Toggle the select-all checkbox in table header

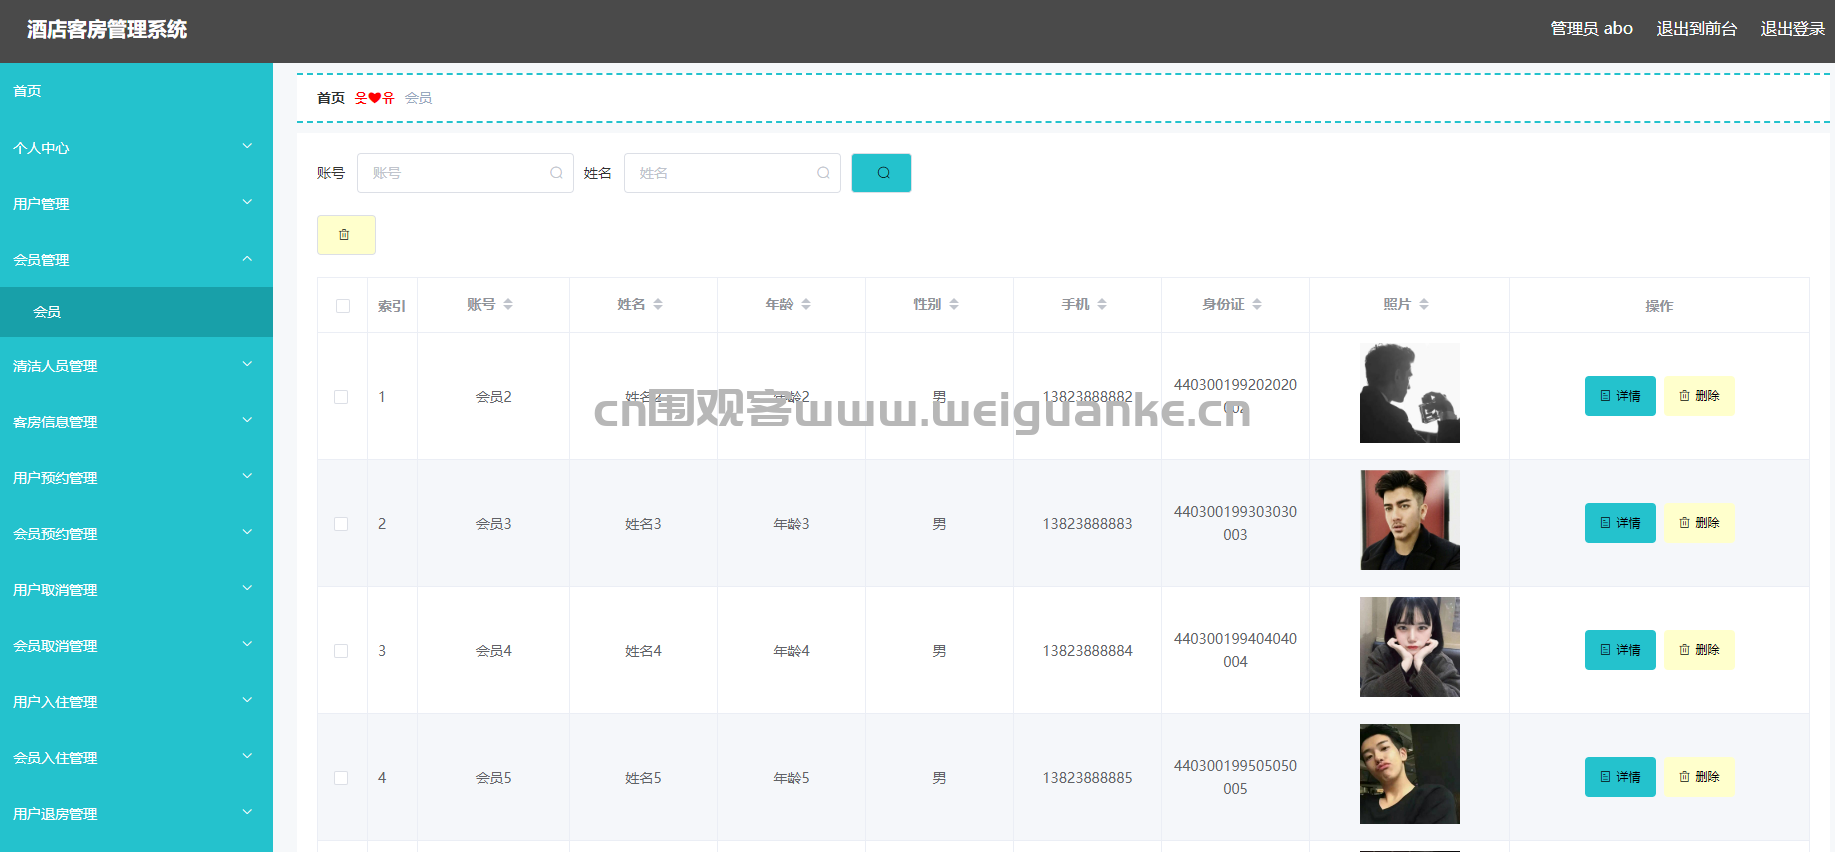coord(343,306)
